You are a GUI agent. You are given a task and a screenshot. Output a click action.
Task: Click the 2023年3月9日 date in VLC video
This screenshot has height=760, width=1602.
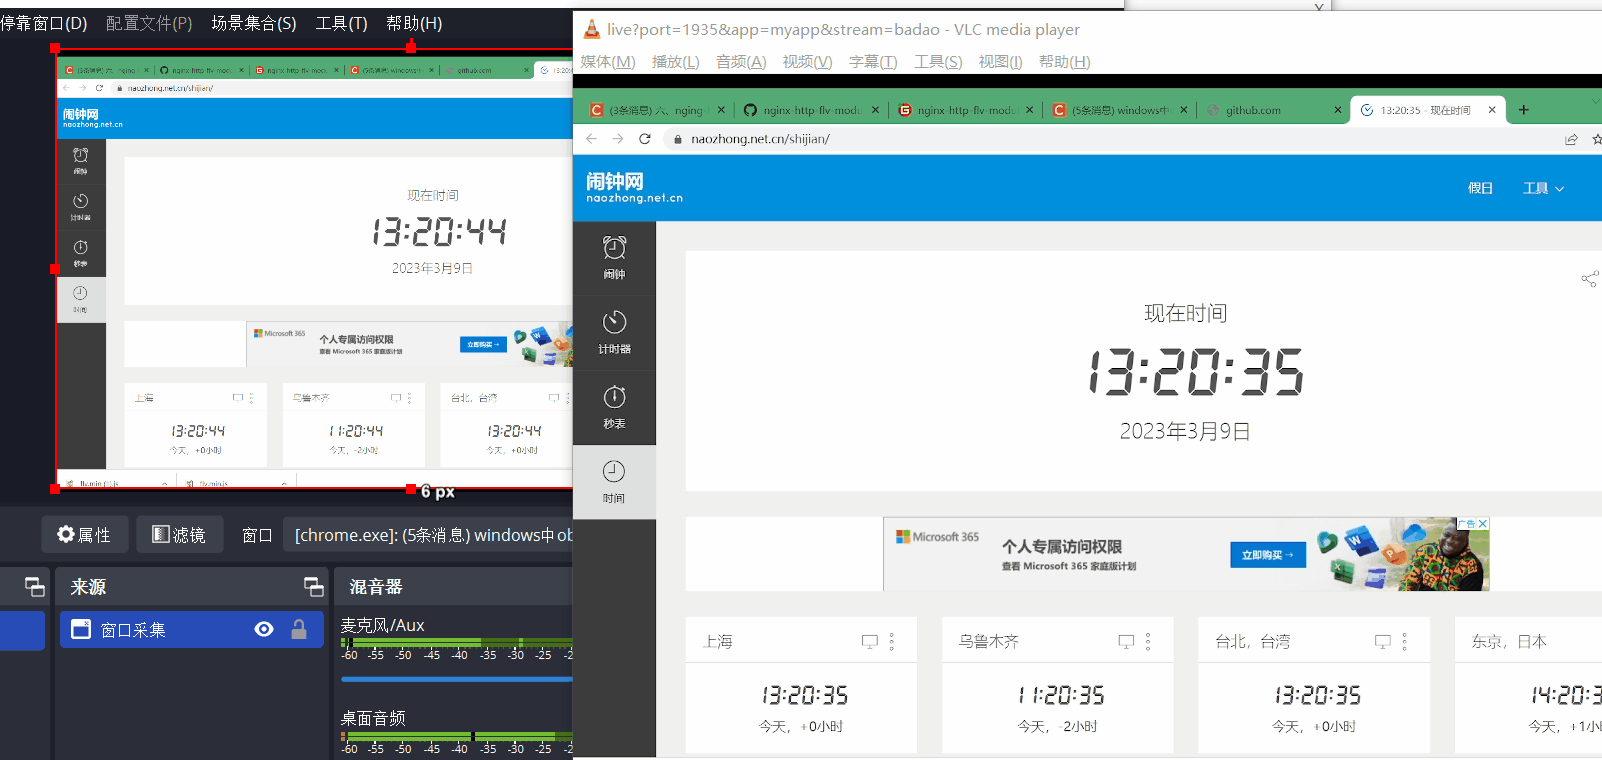[1185, 431]
